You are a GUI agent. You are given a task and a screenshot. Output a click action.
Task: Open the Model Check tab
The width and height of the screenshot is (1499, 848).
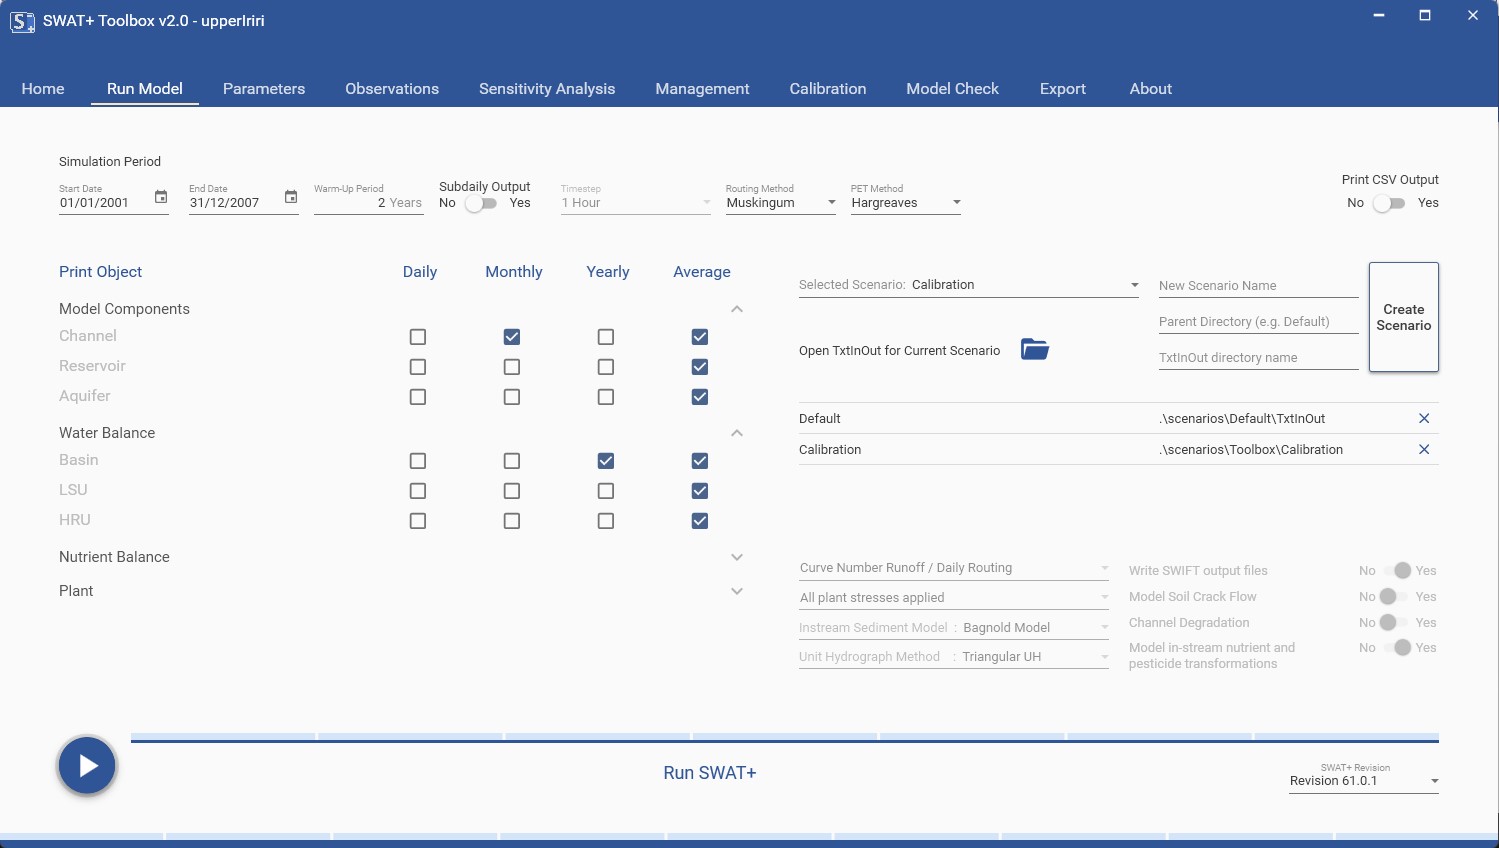[953, 89]
